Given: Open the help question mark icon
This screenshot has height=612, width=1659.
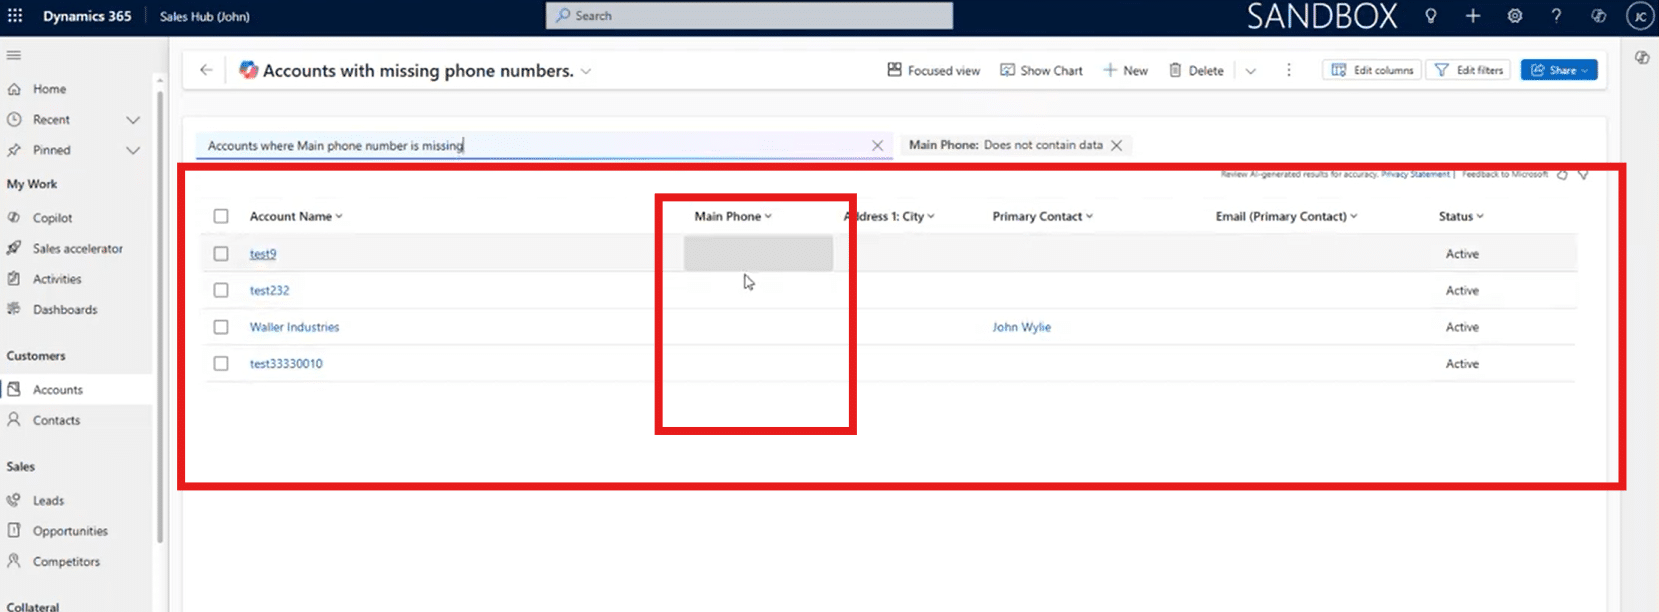Looking at the screenshot, I should 1556,16.
